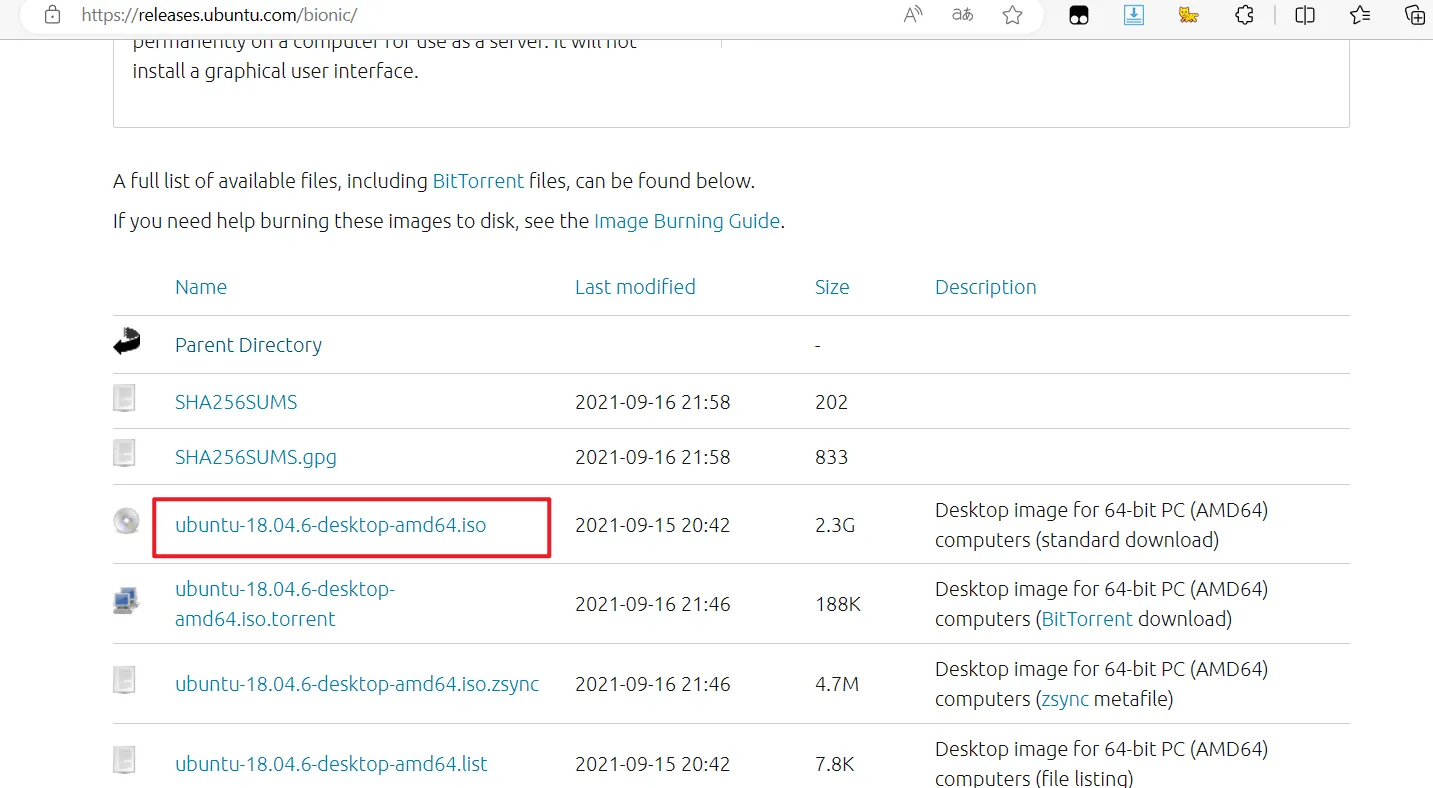The image size is (1433, 788).
Task: Download the desktop-amd64.iso.torrent file
Action: [285, 604]
